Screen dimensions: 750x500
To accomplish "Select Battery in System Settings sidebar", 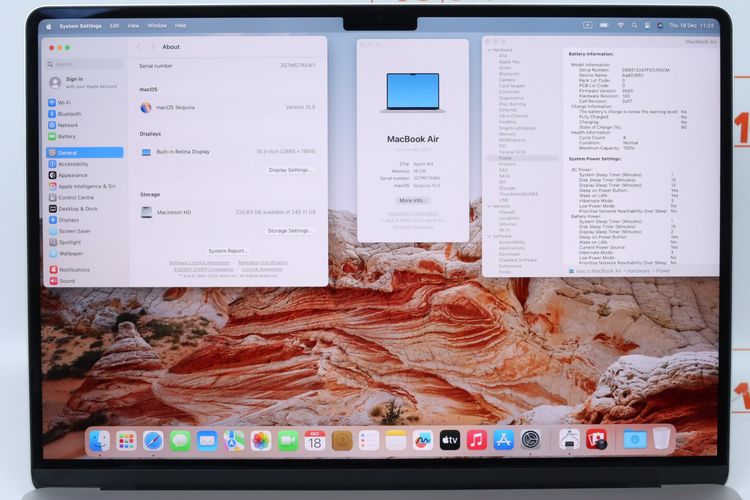I will (x=85, y=136).
